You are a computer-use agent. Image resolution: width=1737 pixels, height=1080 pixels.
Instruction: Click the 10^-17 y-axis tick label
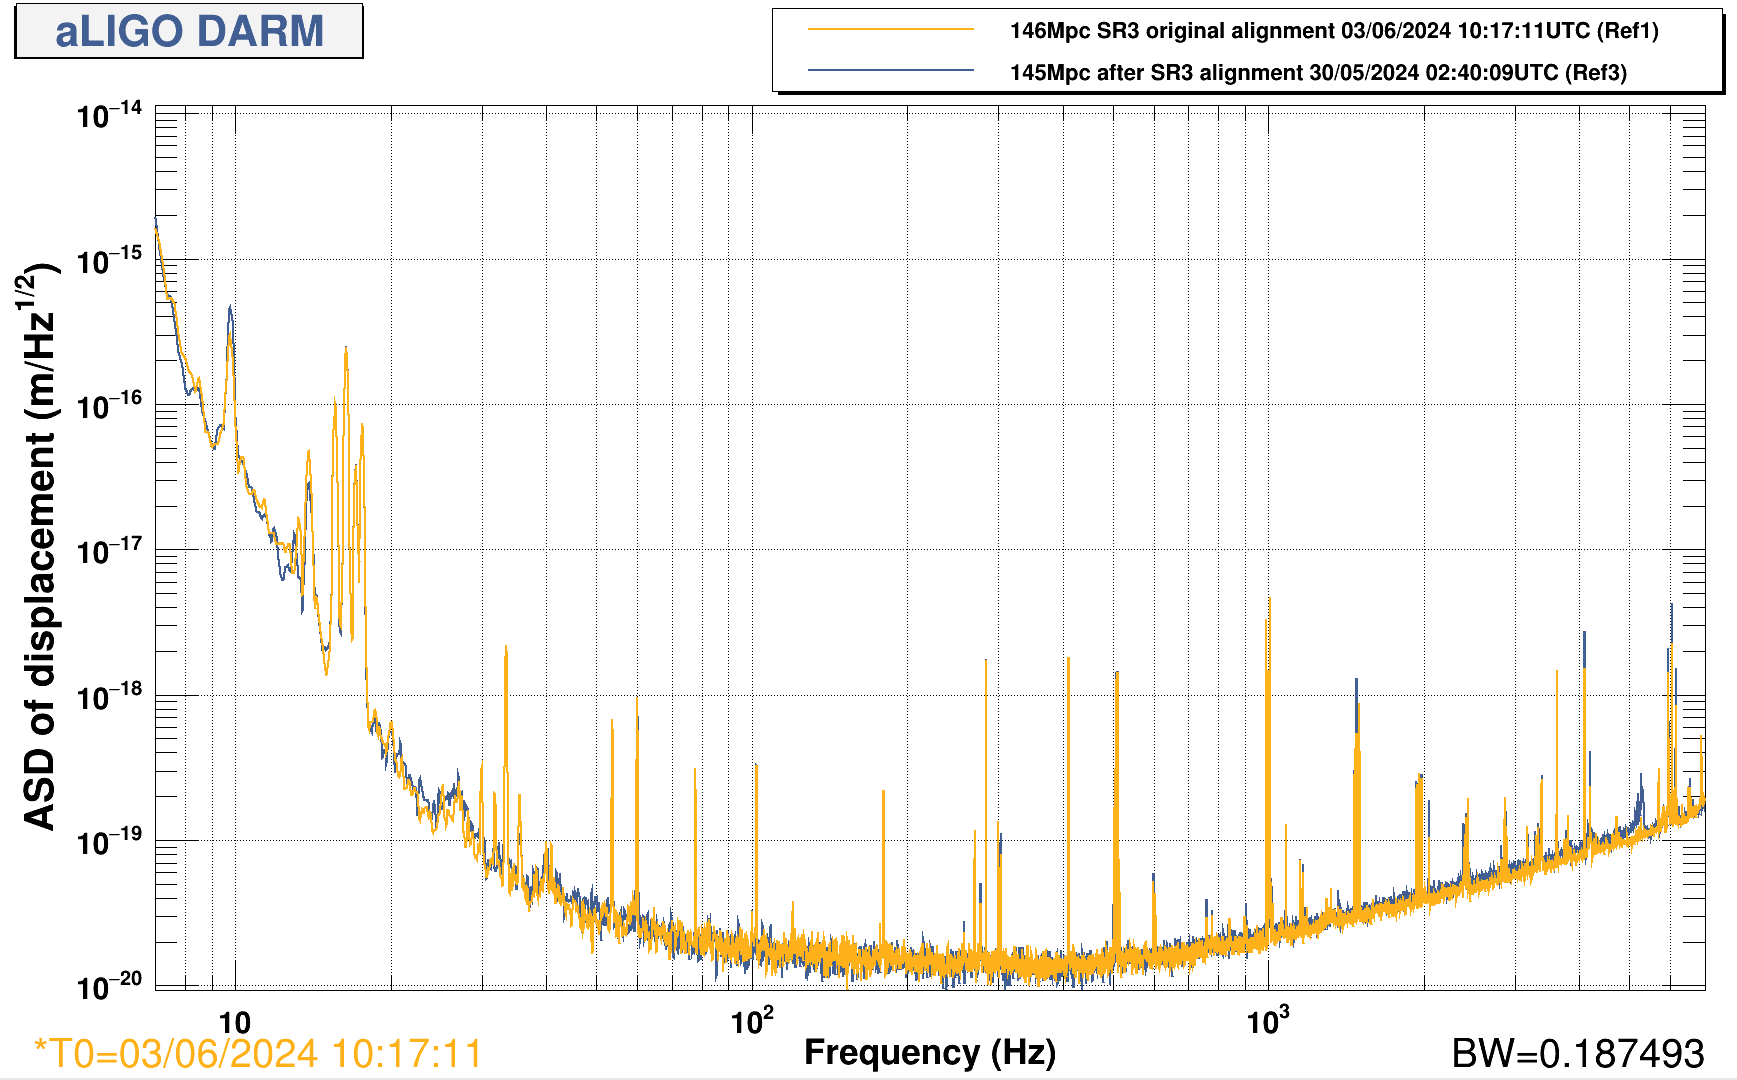point(109,551)
